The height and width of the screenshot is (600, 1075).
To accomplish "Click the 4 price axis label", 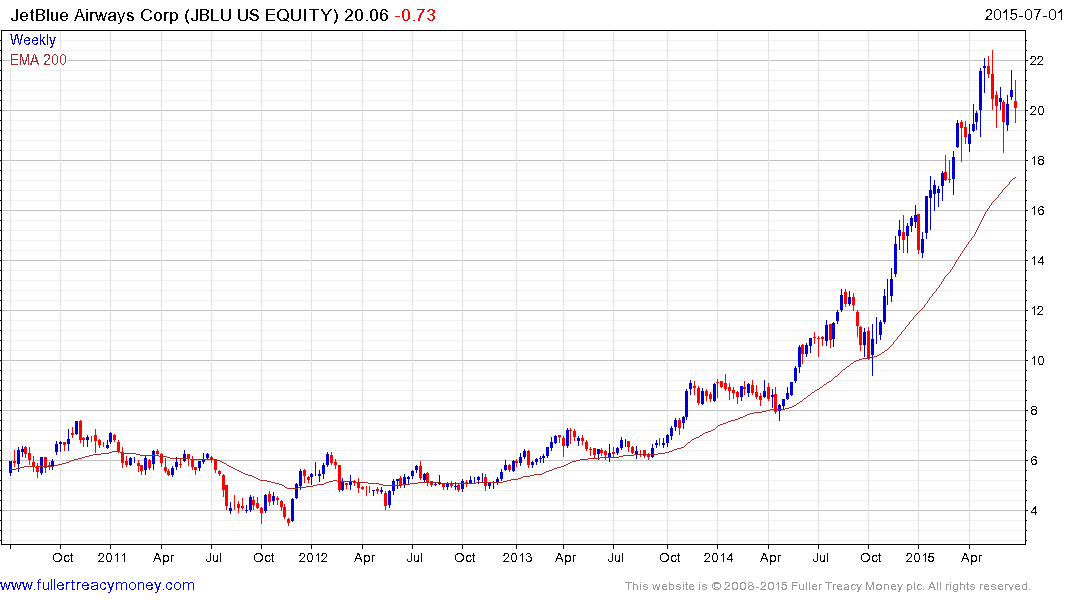I will 1035,512.
